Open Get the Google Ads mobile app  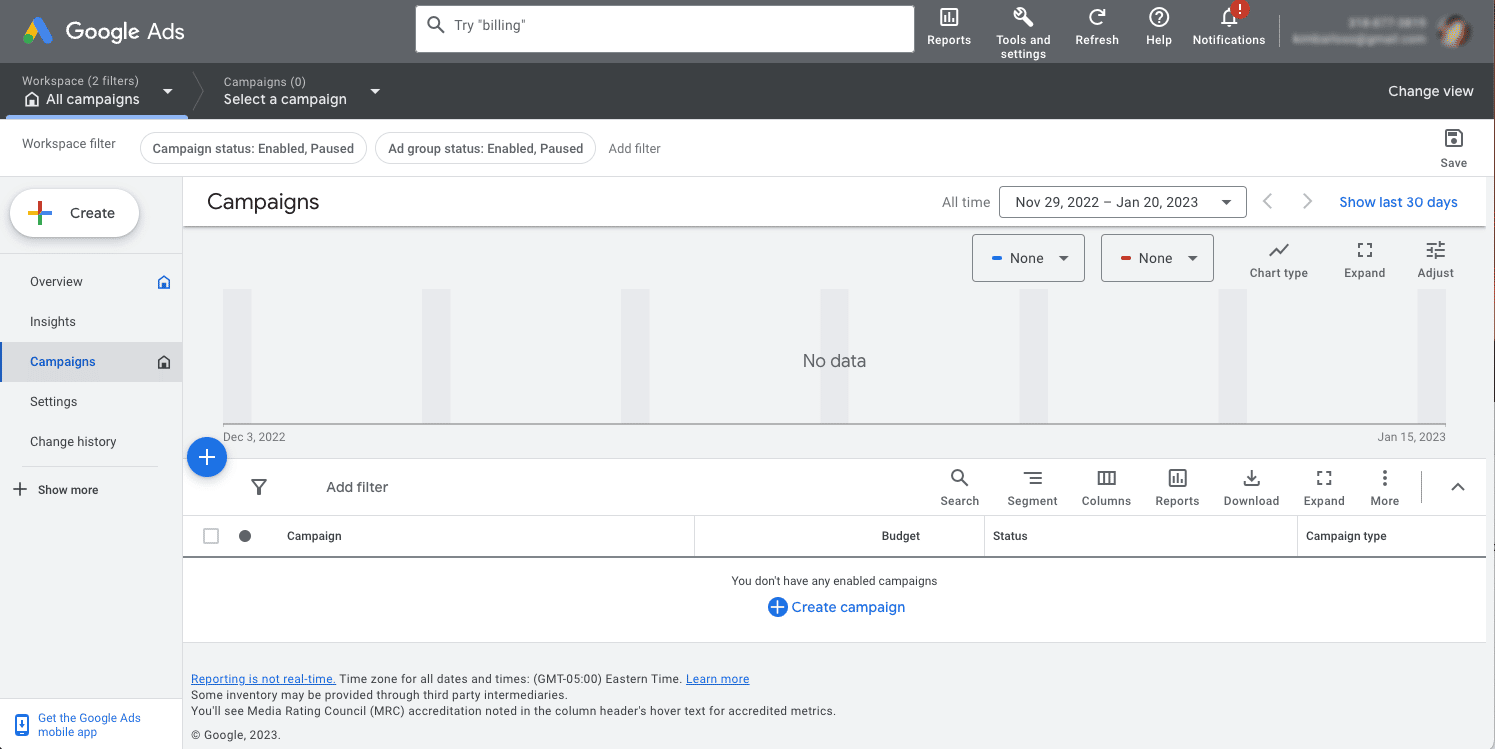click(78, 725)
